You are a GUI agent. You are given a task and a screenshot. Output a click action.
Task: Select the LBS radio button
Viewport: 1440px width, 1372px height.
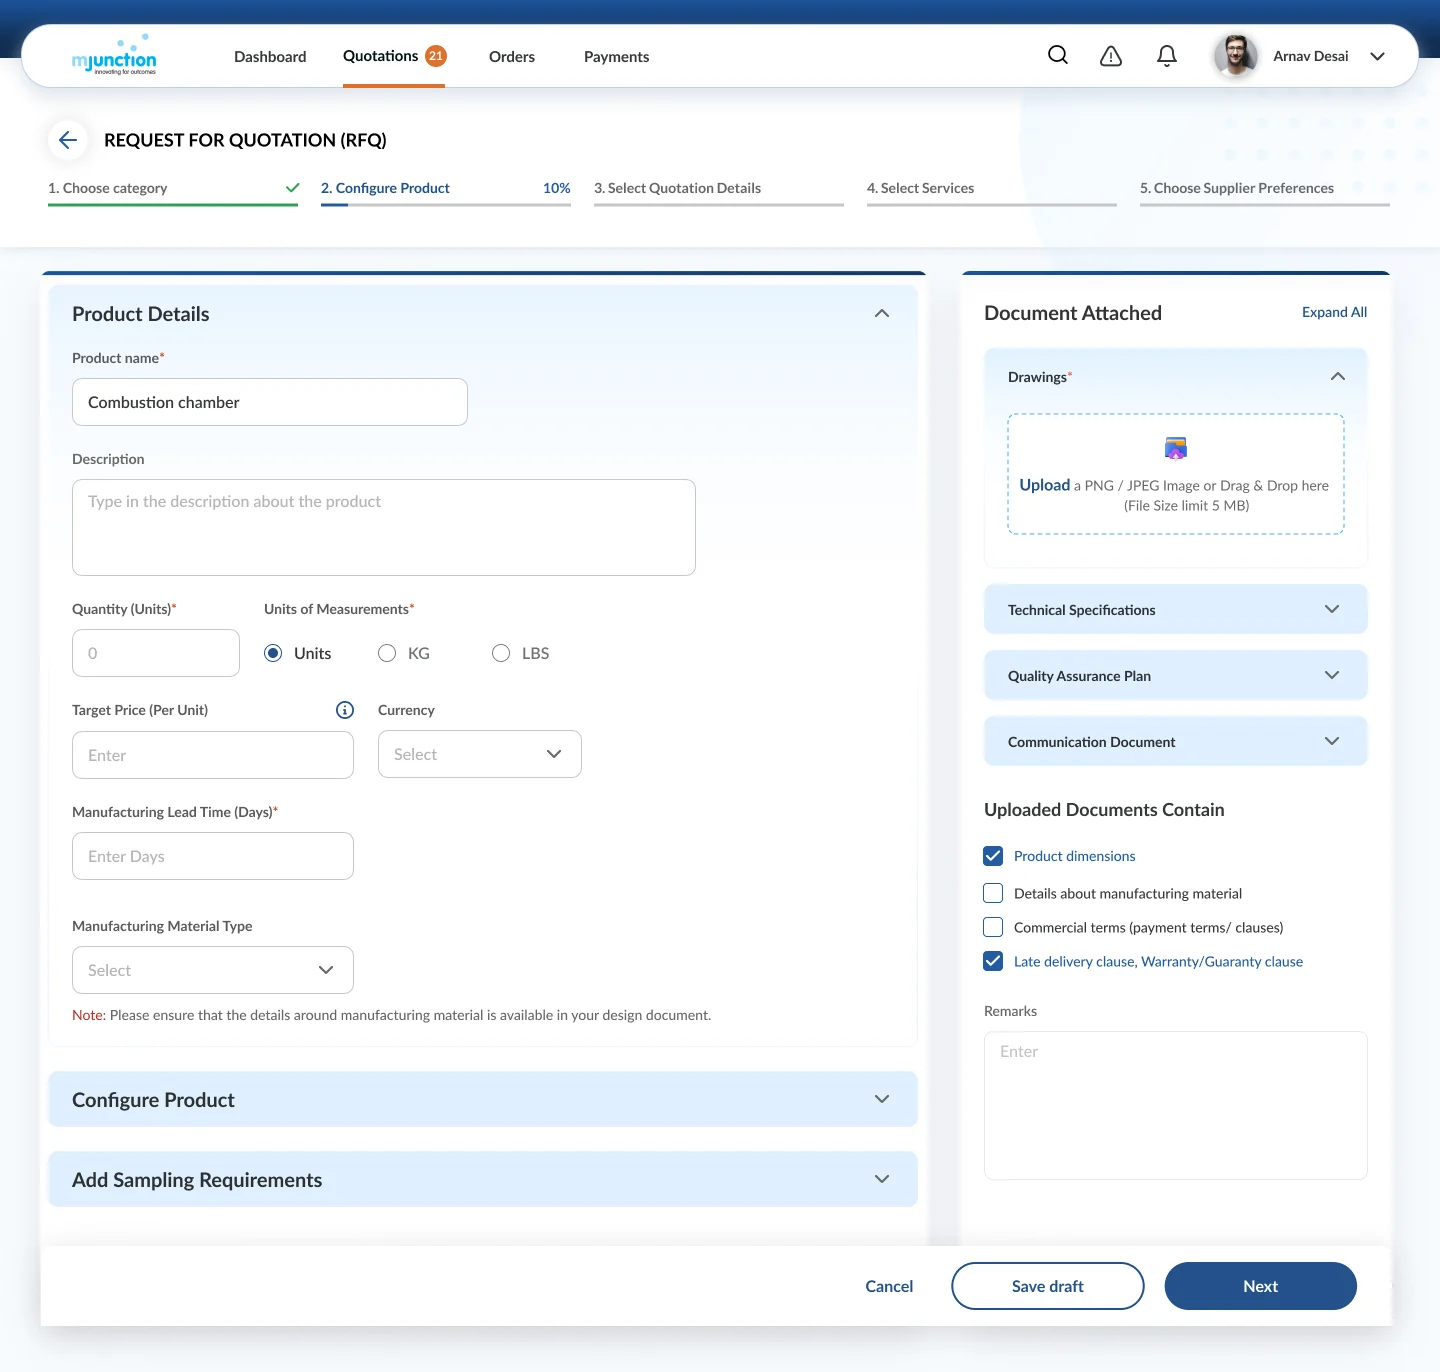501,653
